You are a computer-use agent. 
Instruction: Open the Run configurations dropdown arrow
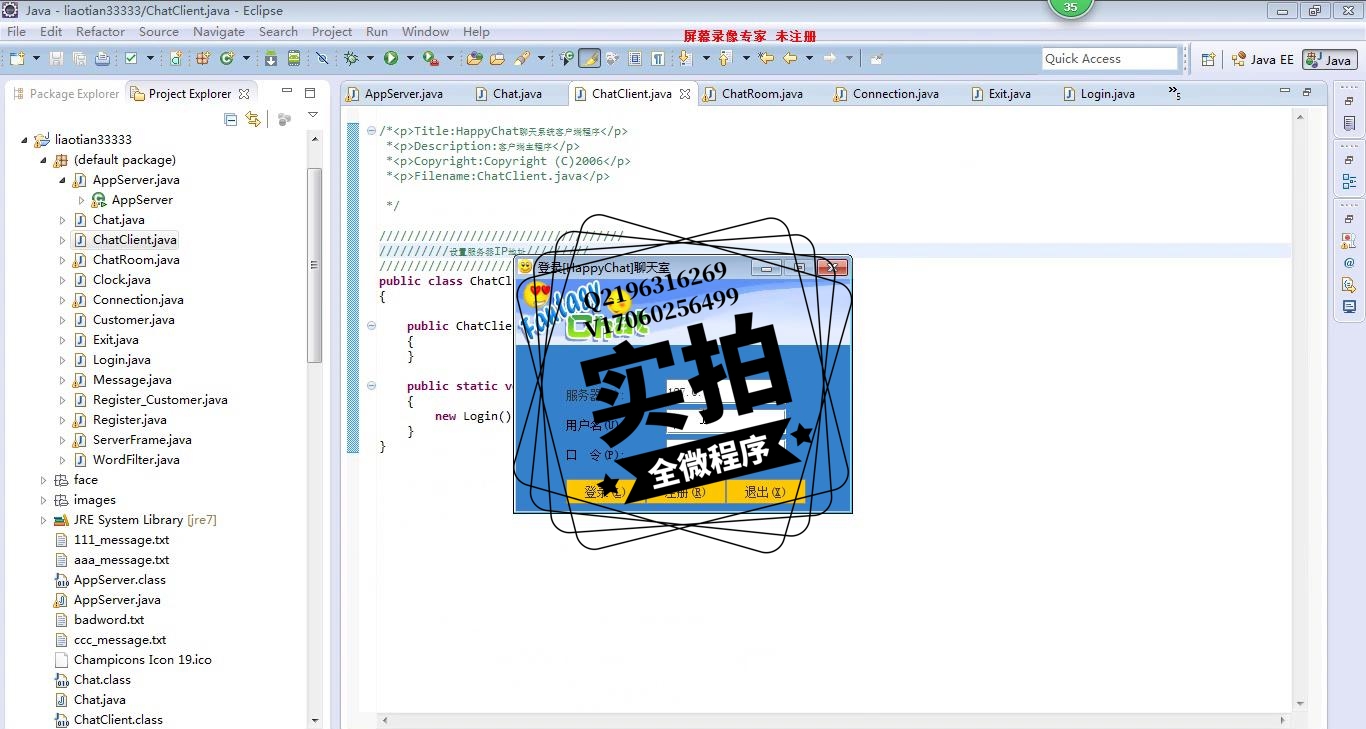point(409,59)
